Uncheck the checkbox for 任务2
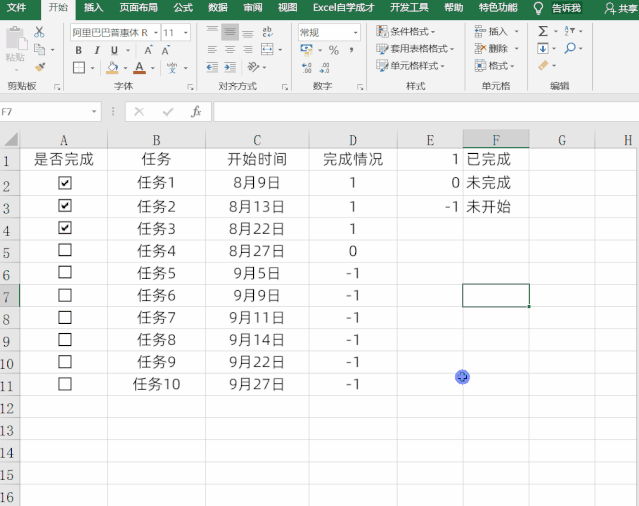 point(65,205)
